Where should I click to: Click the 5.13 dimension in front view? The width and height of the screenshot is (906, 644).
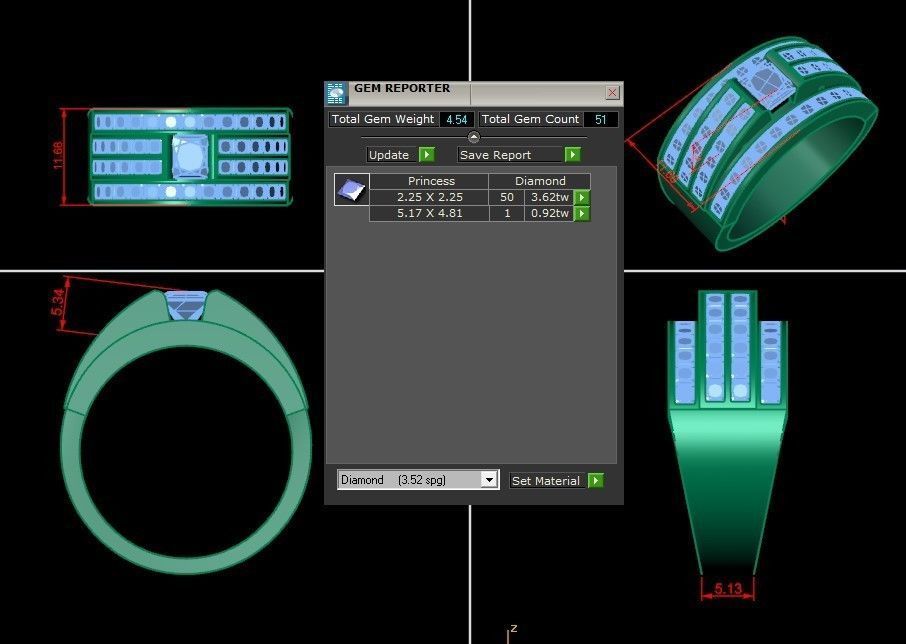tap(728, 589)
